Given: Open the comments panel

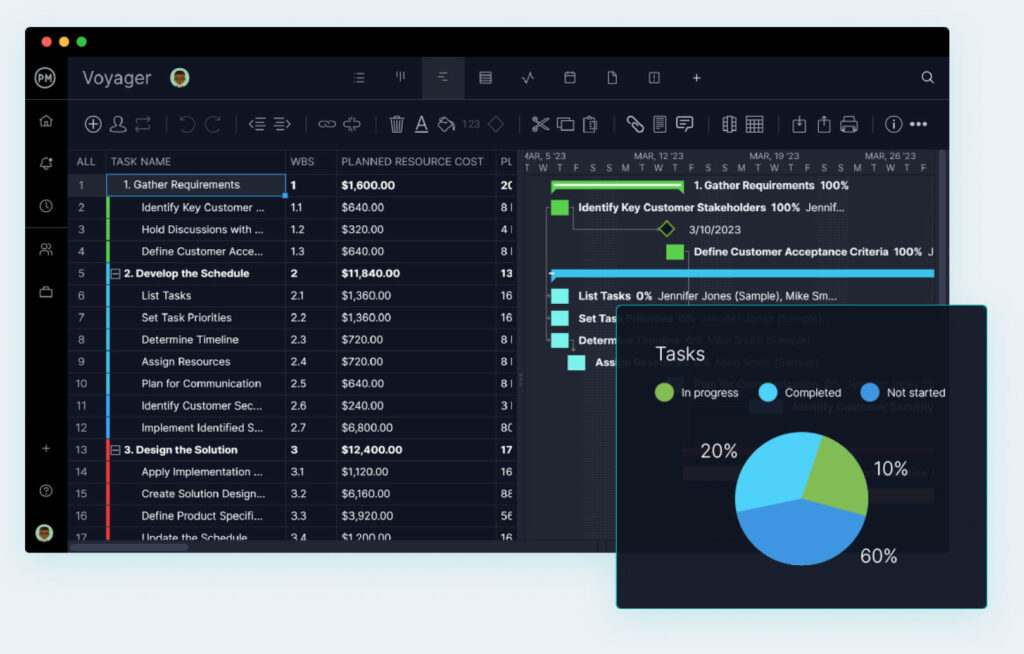Looking at the screenshot, I should (685, 124).
